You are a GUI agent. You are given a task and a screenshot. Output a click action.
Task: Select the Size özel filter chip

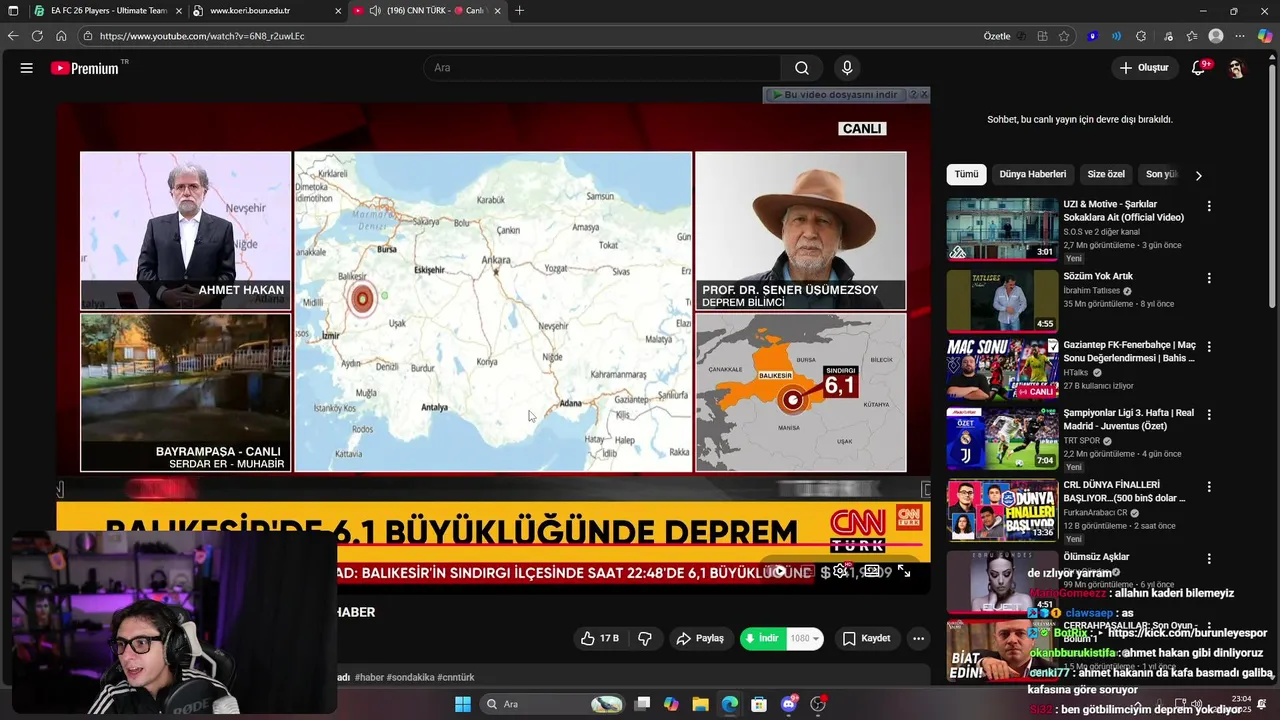(x=1106, y=174)
